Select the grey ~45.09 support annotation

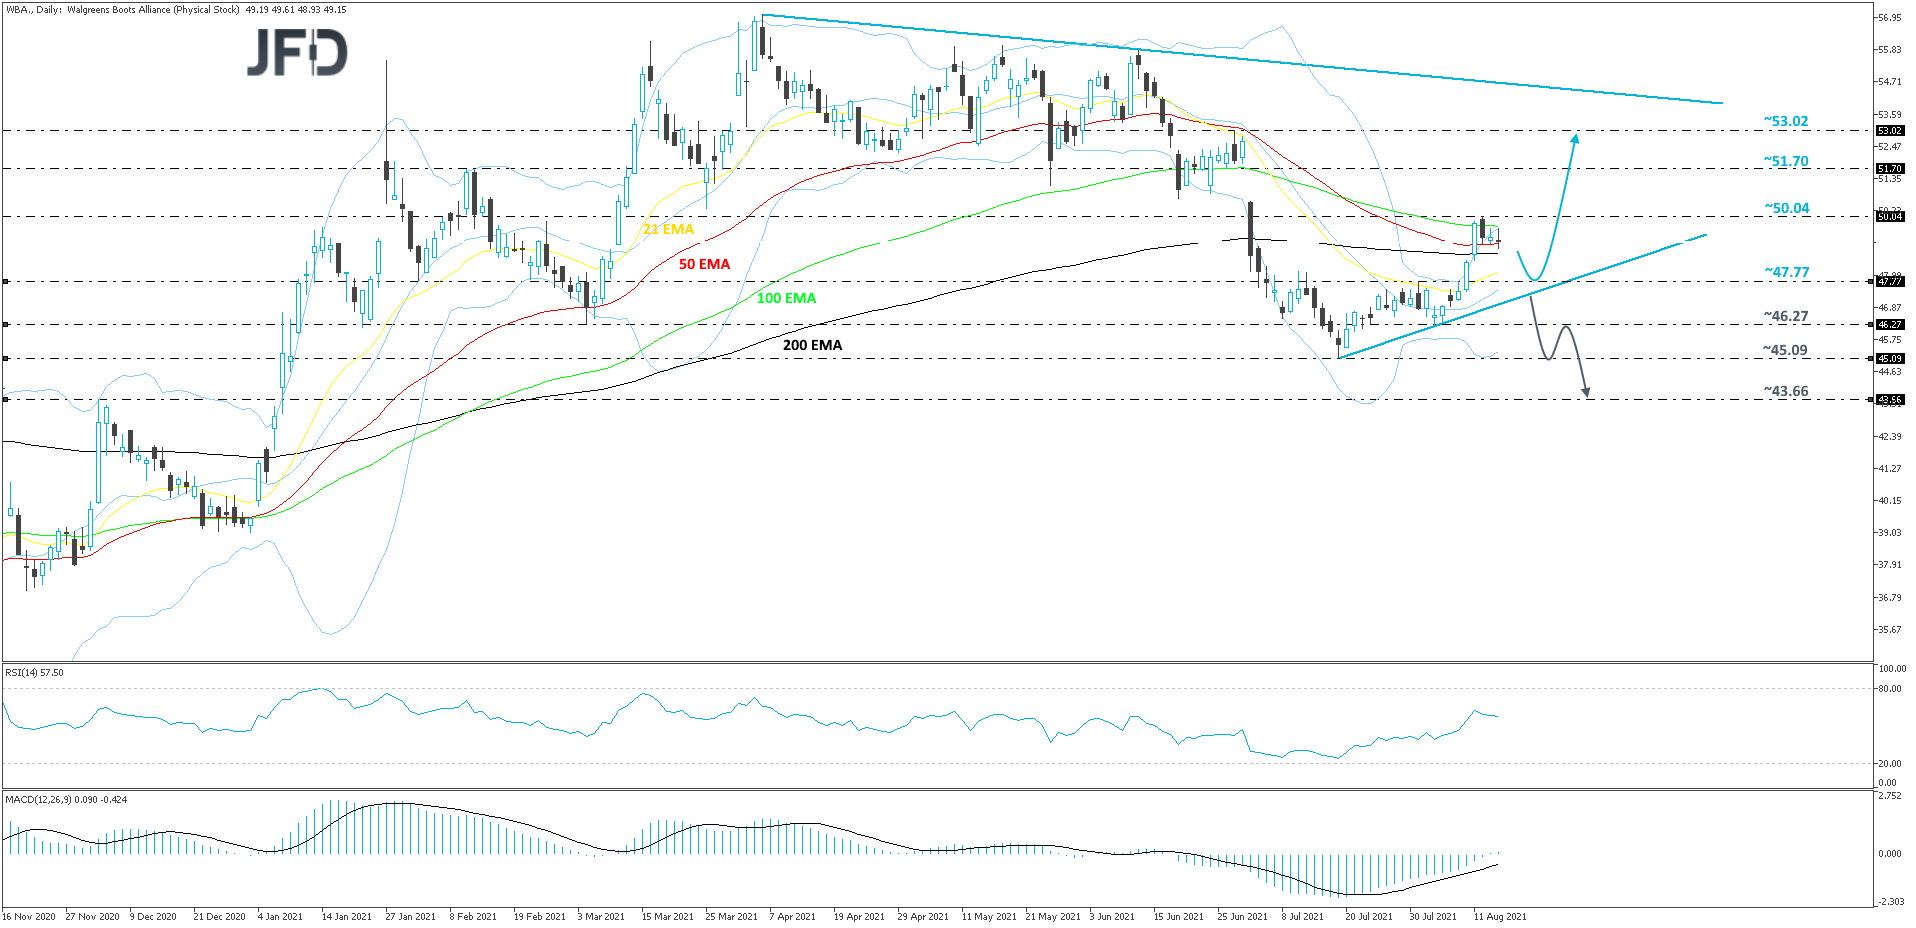(x=1786, y=350)
